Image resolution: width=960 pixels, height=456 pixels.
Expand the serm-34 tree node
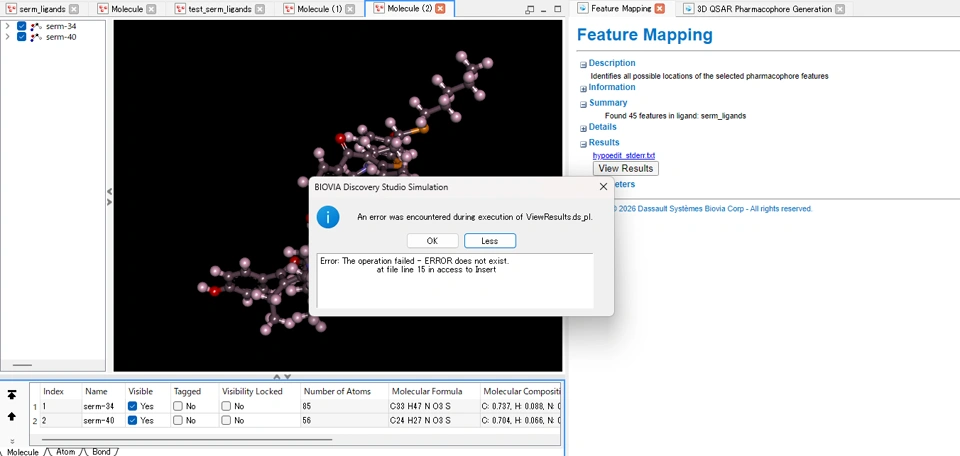pos(7,26)
